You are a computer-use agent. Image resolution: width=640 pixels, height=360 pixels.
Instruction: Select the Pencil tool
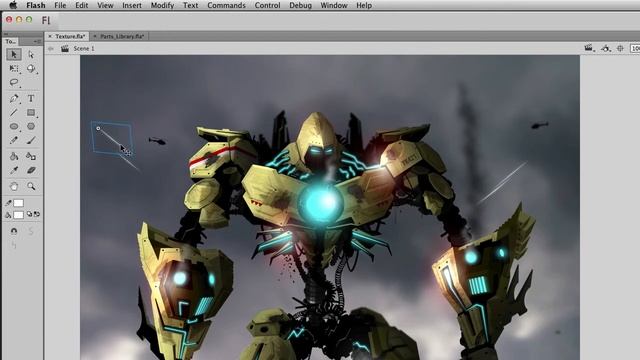coord(14,140)
